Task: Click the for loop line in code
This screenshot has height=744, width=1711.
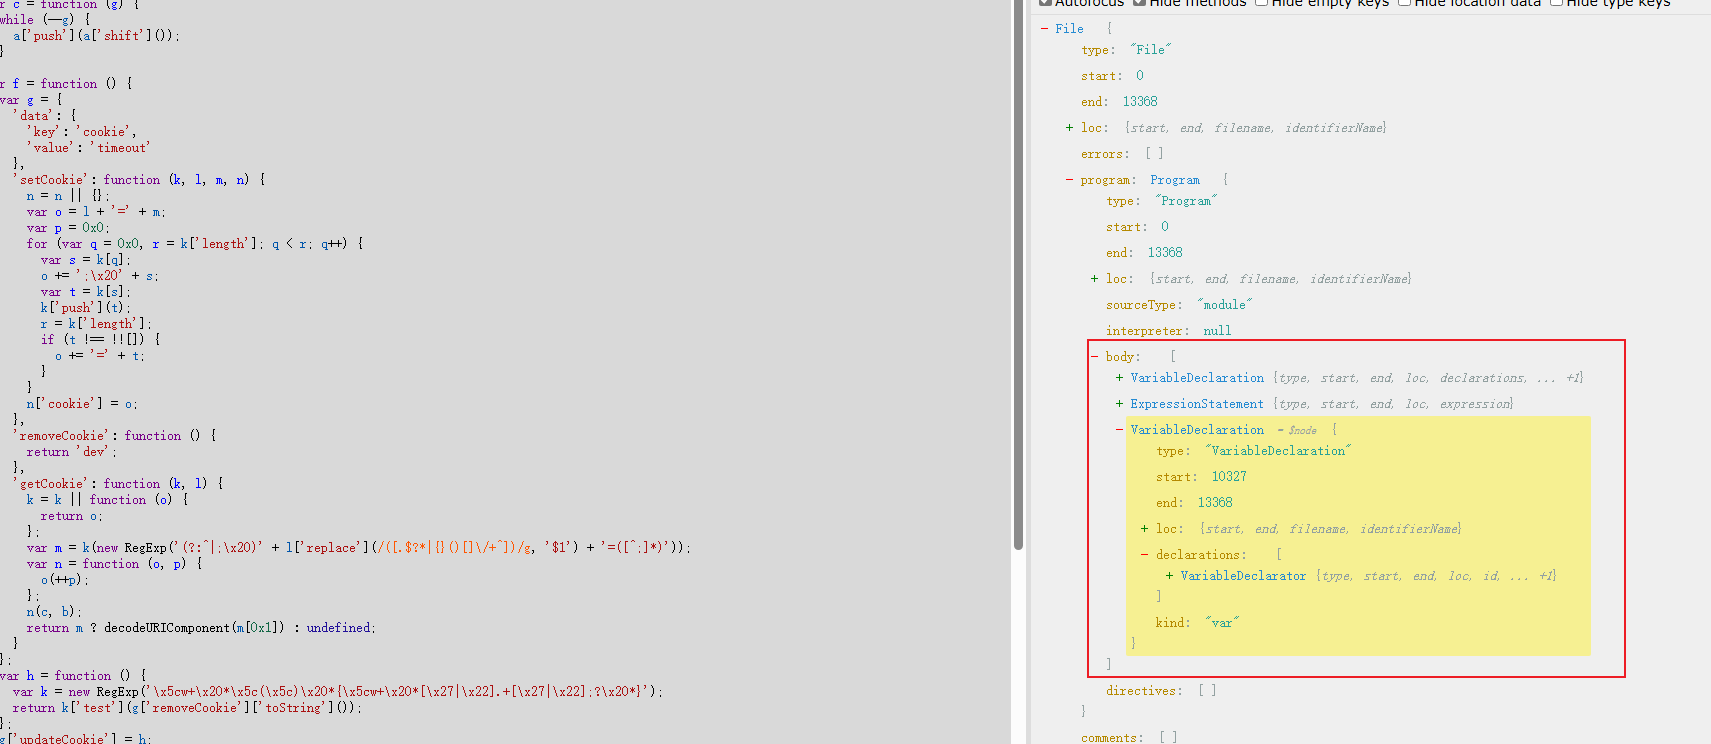Action: coord(195,244)
